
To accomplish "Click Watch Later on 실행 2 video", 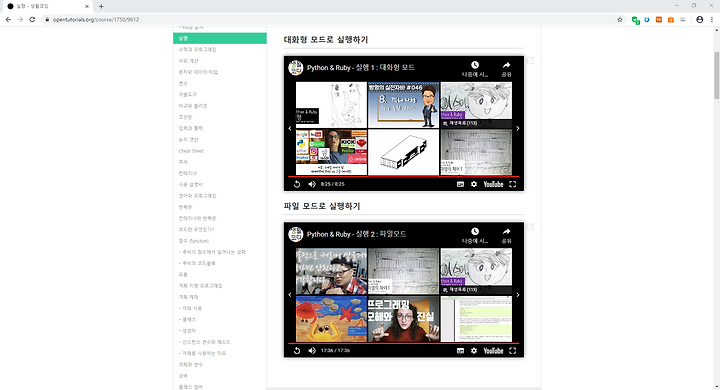I will (x=475, y=235).
